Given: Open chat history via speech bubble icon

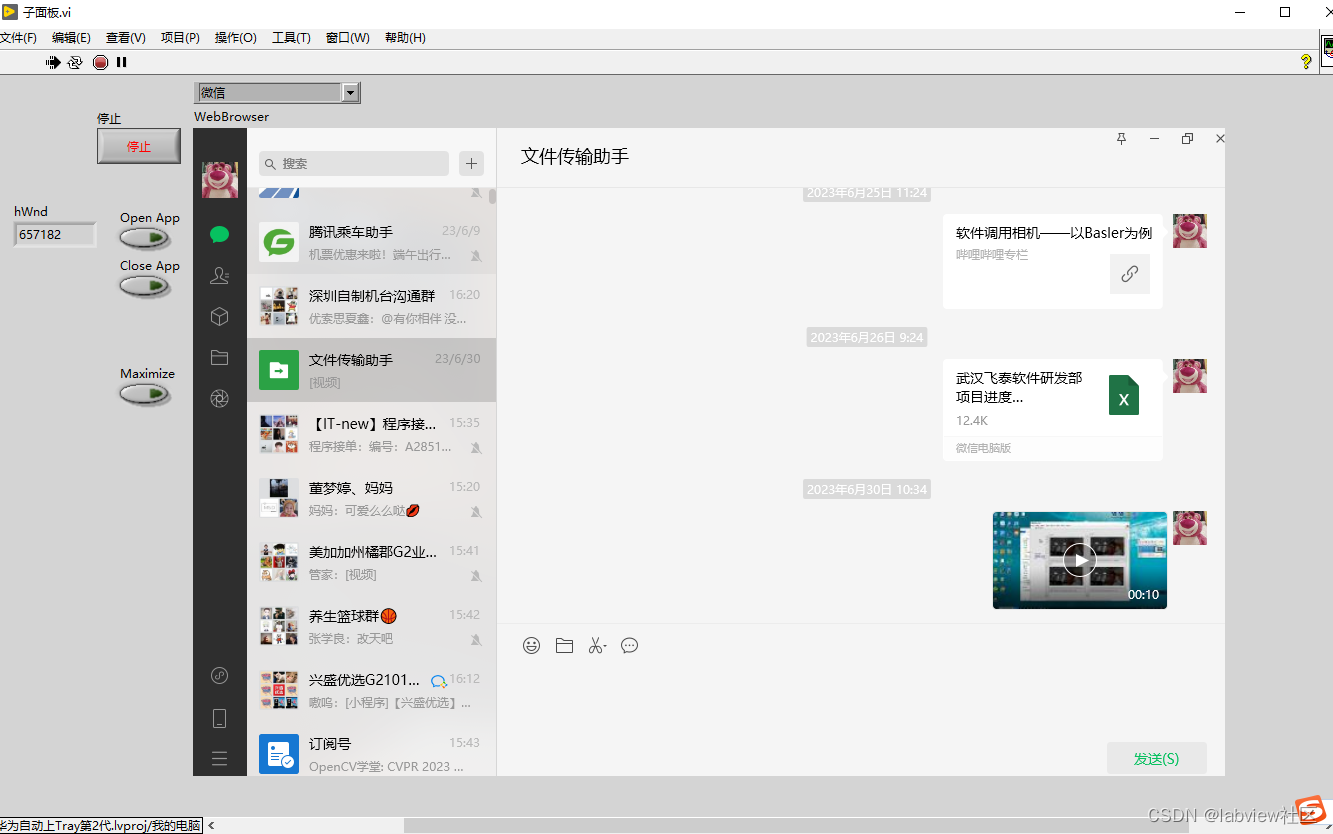Looking at the screenshot, I should pyautogui.click(x=629, y=645).
